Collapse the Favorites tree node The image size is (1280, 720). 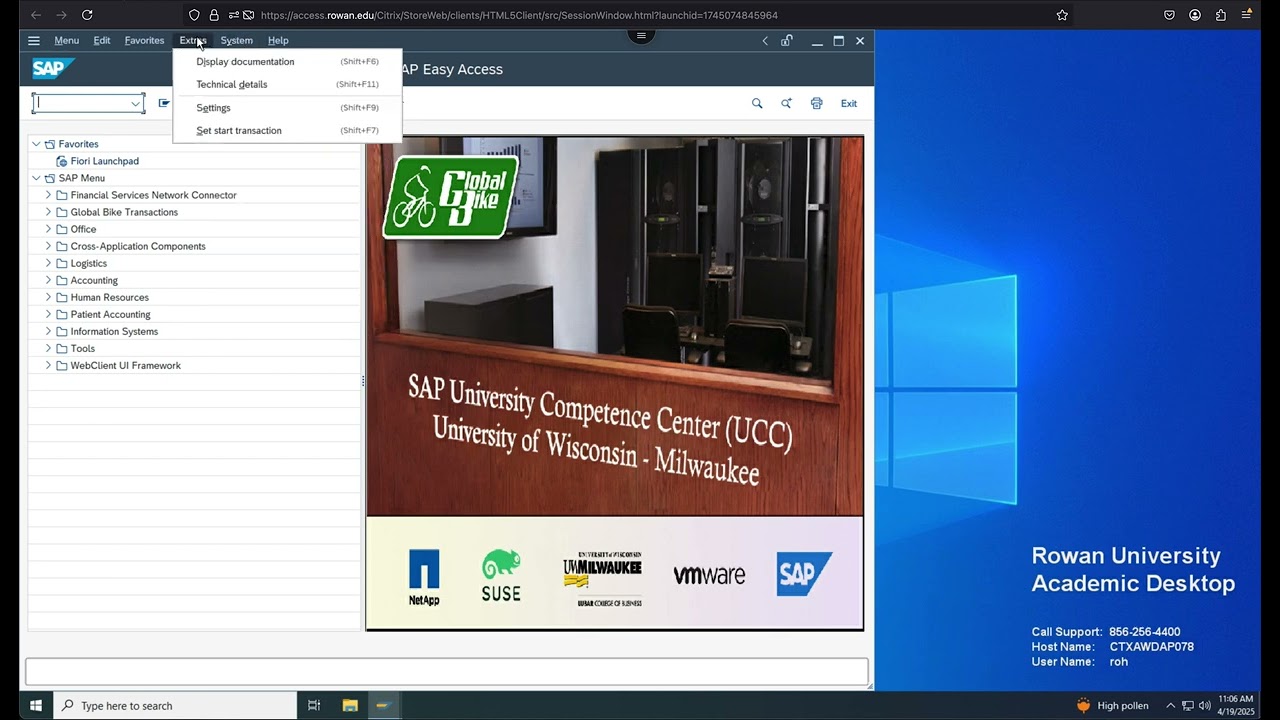(36, 144)
